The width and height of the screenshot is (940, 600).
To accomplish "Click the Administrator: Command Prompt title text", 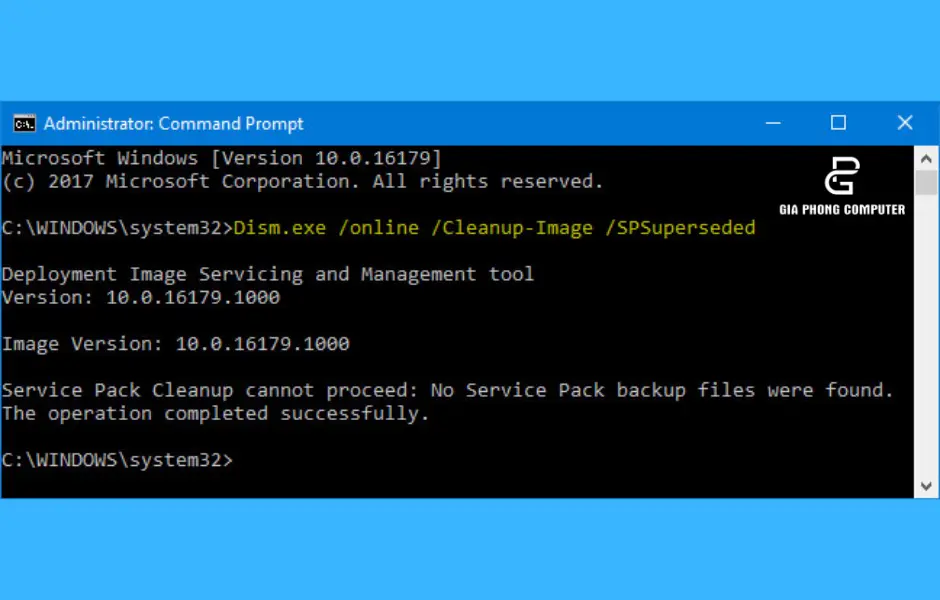I will (x=173, y=123).
